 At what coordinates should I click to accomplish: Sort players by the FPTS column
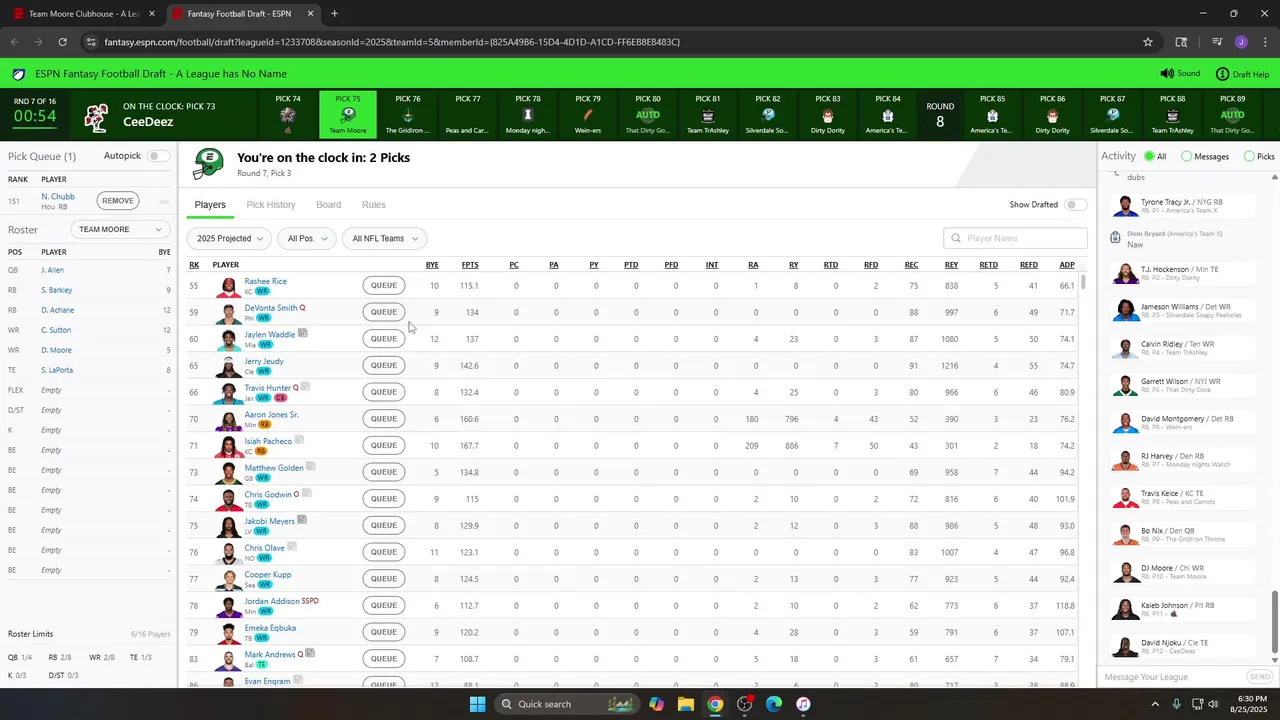pyautogui.click(x=470, y=265)
